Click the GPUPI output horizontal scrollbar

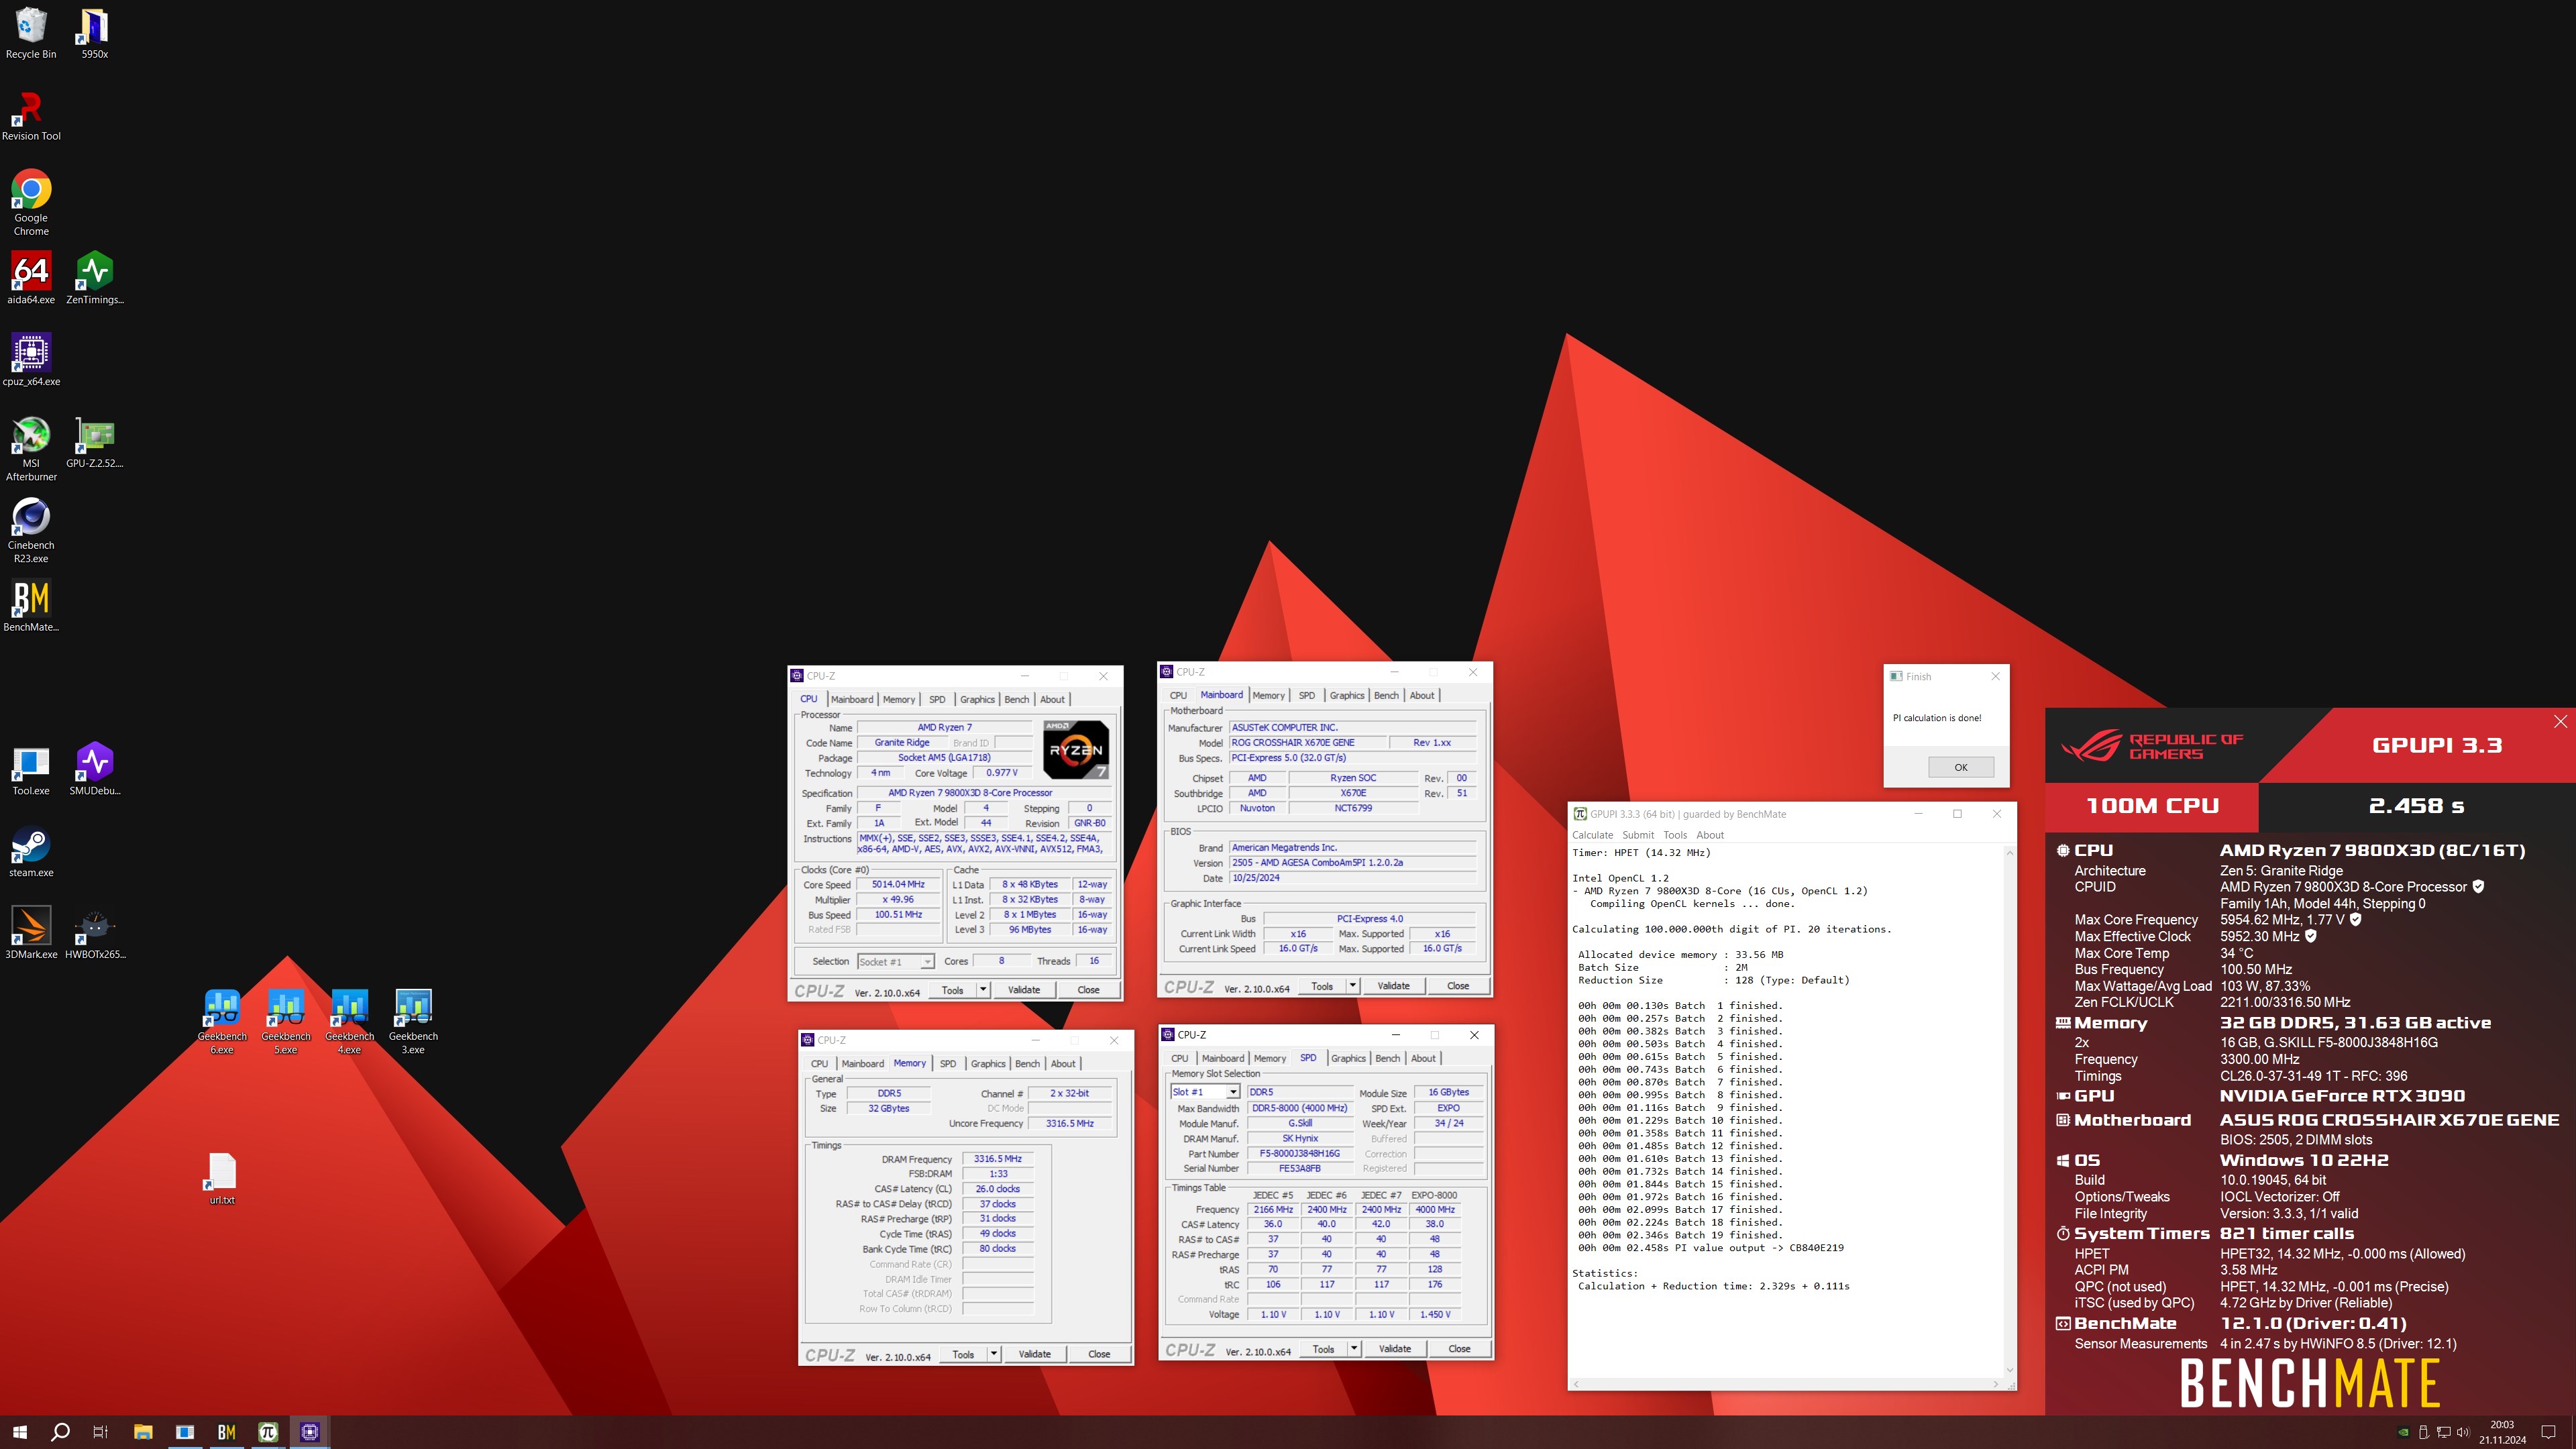coord(1785,1384)
